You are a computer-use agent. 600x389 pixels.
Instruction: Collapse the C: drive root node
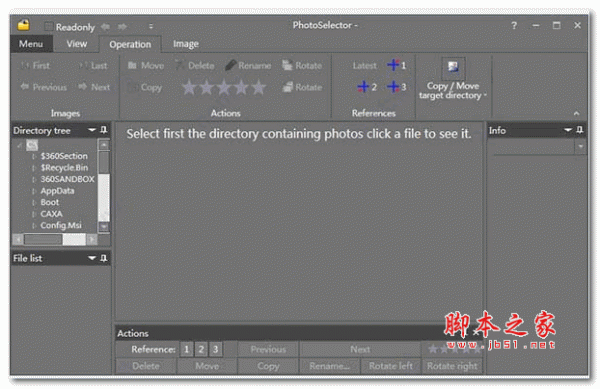pos(20,145)
